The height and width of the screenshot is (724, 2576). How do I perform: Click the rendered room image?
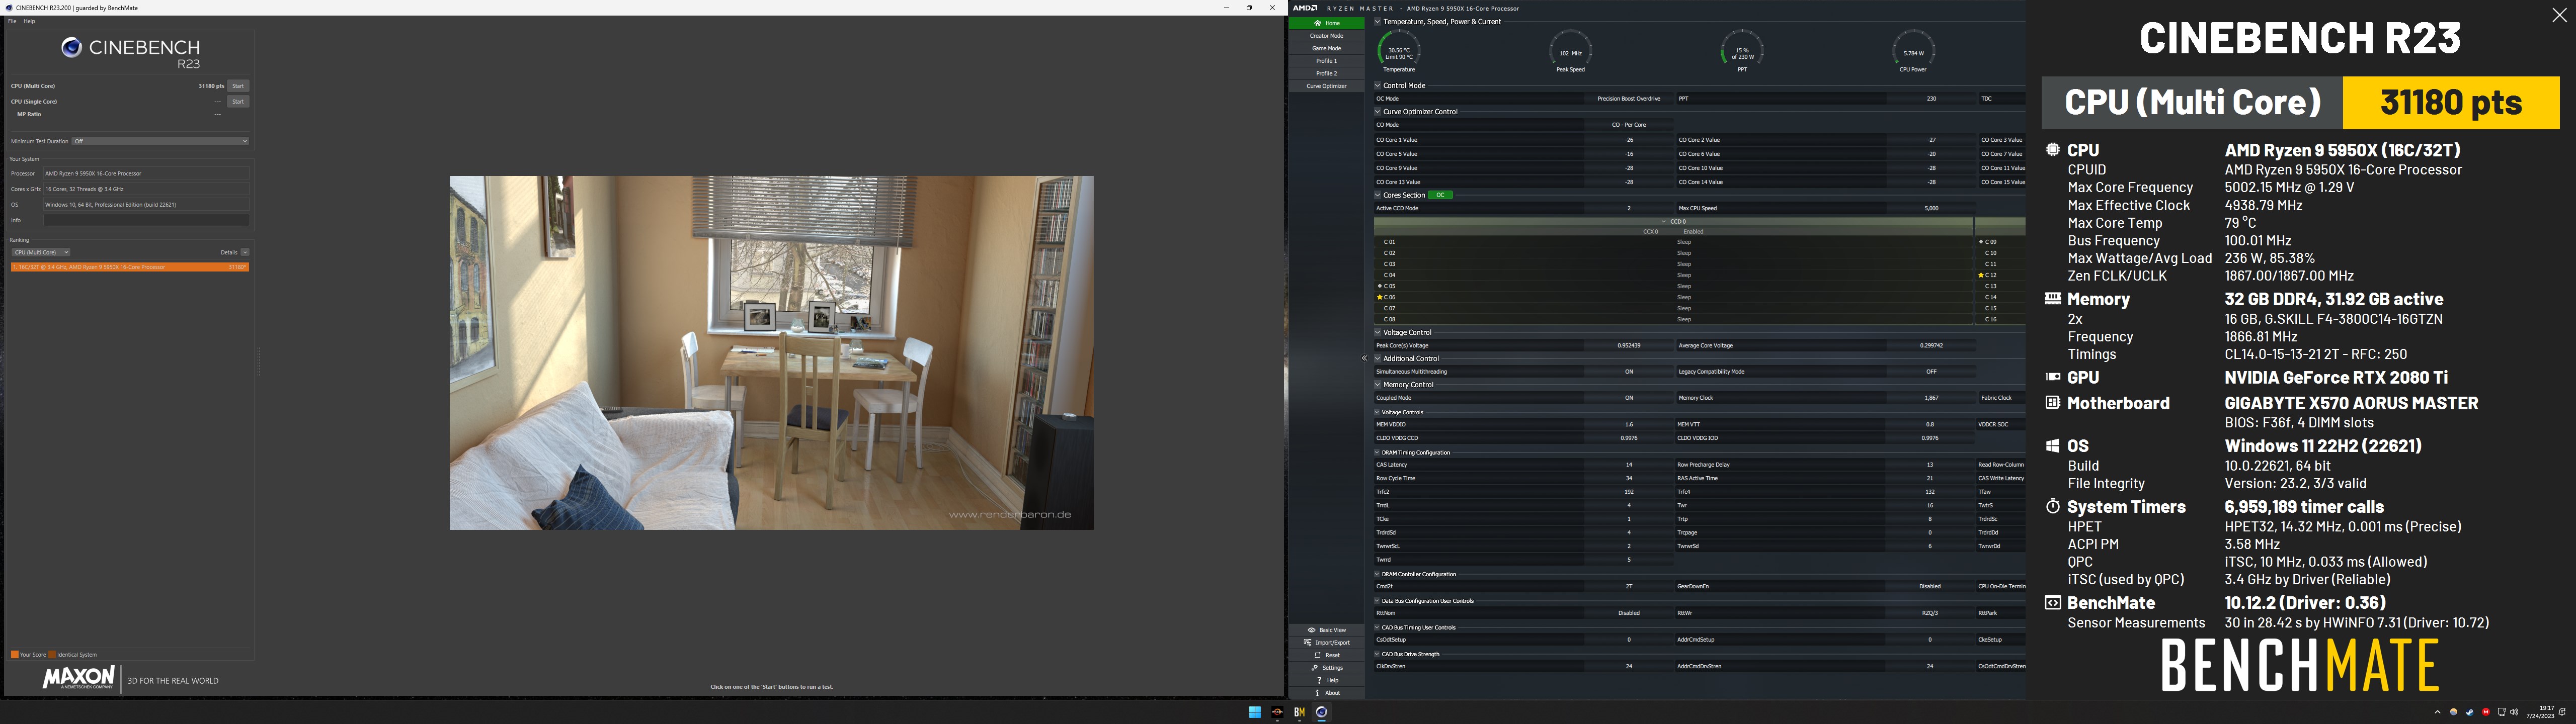pyautogui.click(x=771, y=353)
